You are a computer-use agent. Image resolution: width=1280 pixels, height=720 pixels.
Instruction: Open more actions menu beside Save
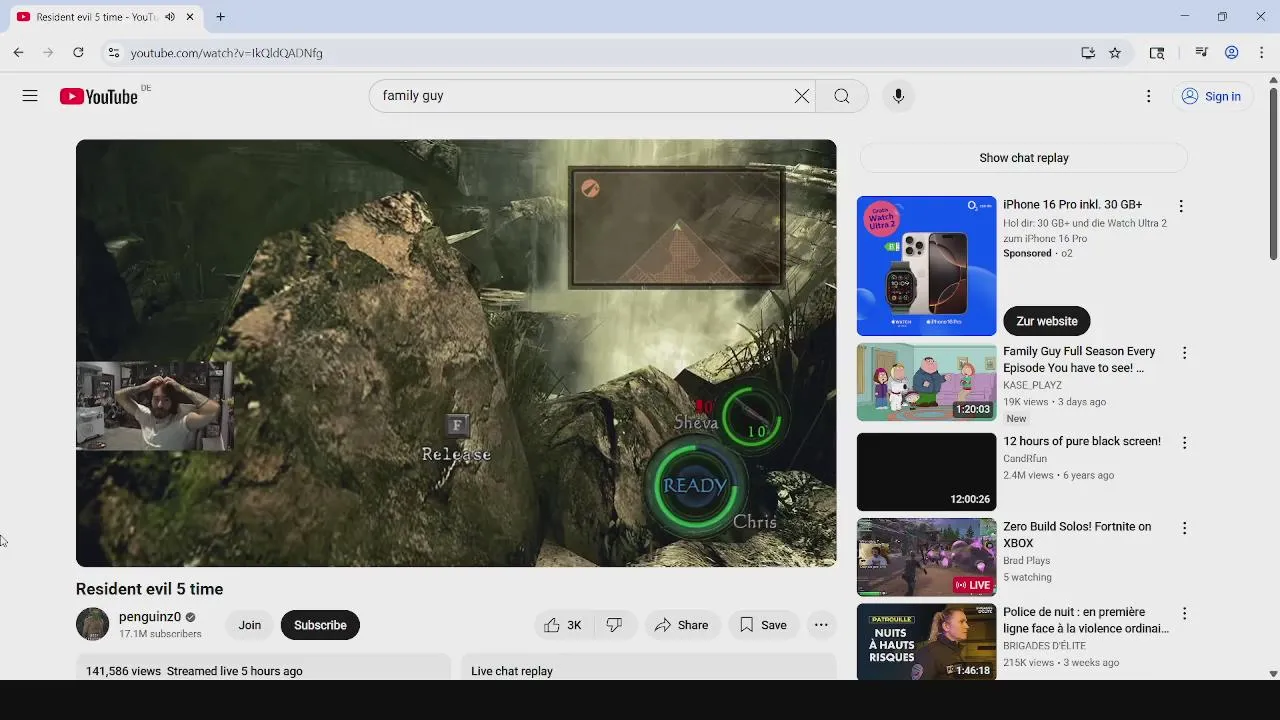[821, 625]
